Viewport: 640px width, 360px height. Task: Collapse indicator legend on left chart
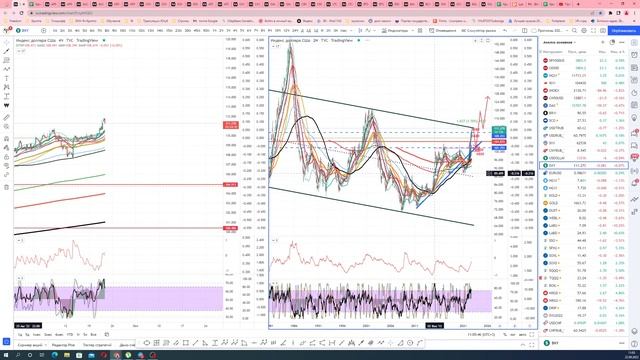(19, 51)
